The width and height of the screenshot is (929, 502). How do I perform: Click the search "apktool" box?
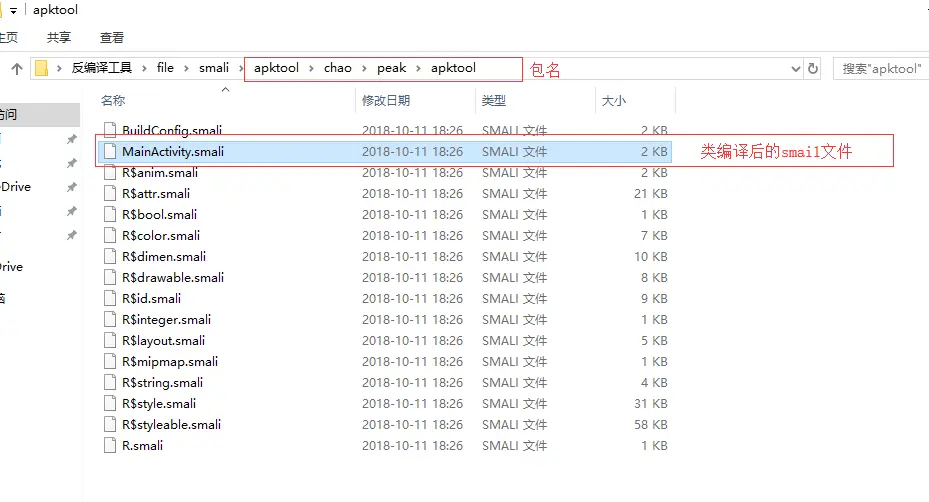coord(881,69)
